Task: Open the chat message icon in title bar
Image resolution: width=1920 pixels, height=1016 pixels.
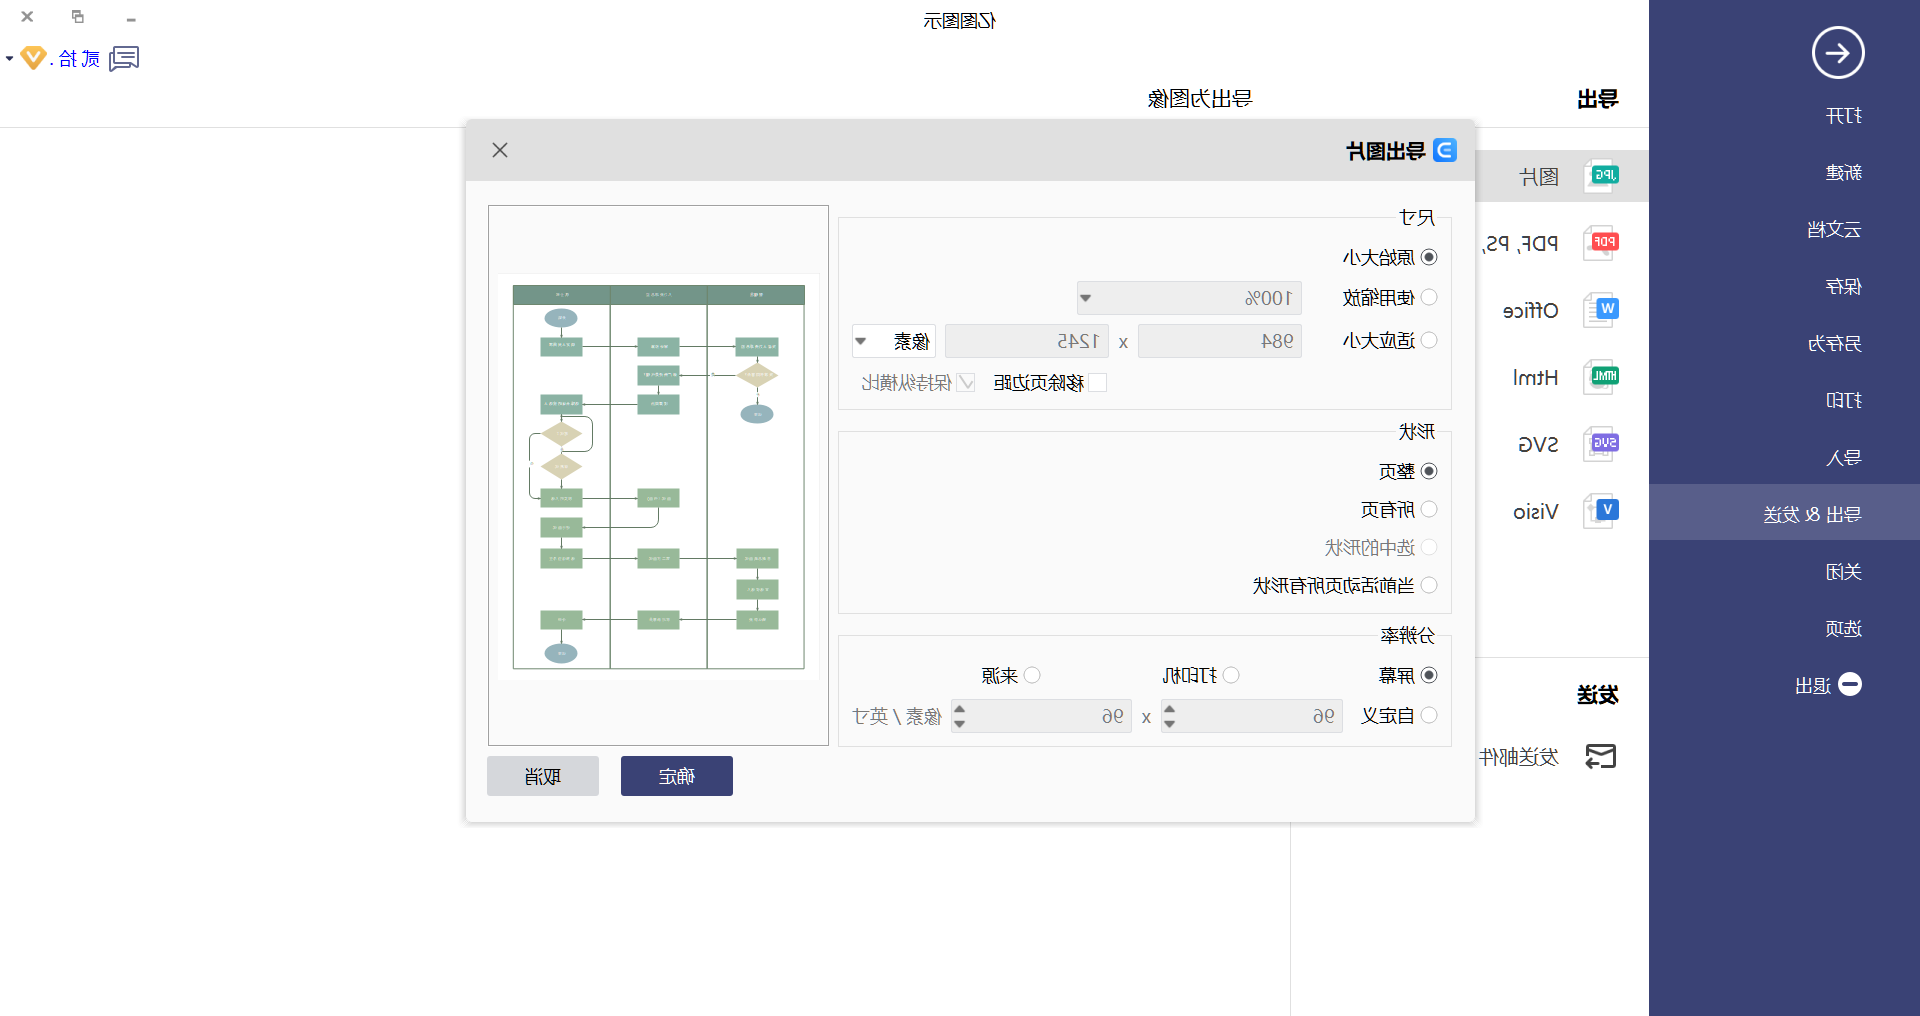Action: 124,59
